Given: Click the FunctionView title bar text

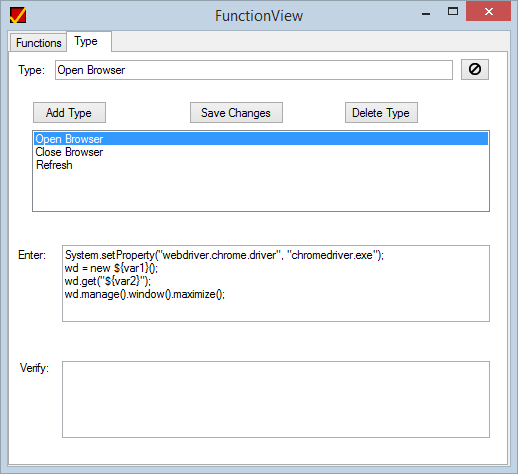Looking at the screenshot, I should coord(259,16).
